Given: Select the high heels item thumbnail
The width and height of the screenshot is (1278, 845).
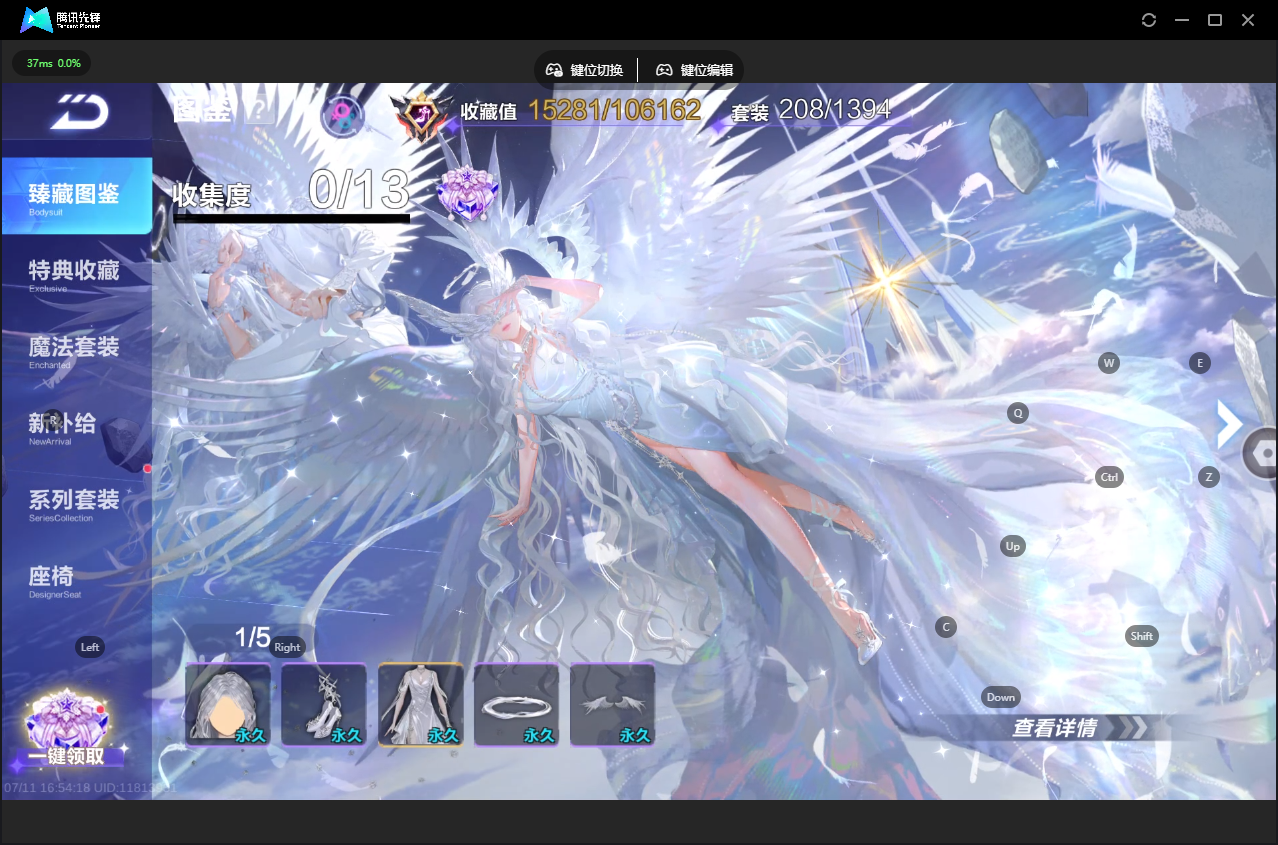Looking at the screenshot, I should (x=323, y=704).
